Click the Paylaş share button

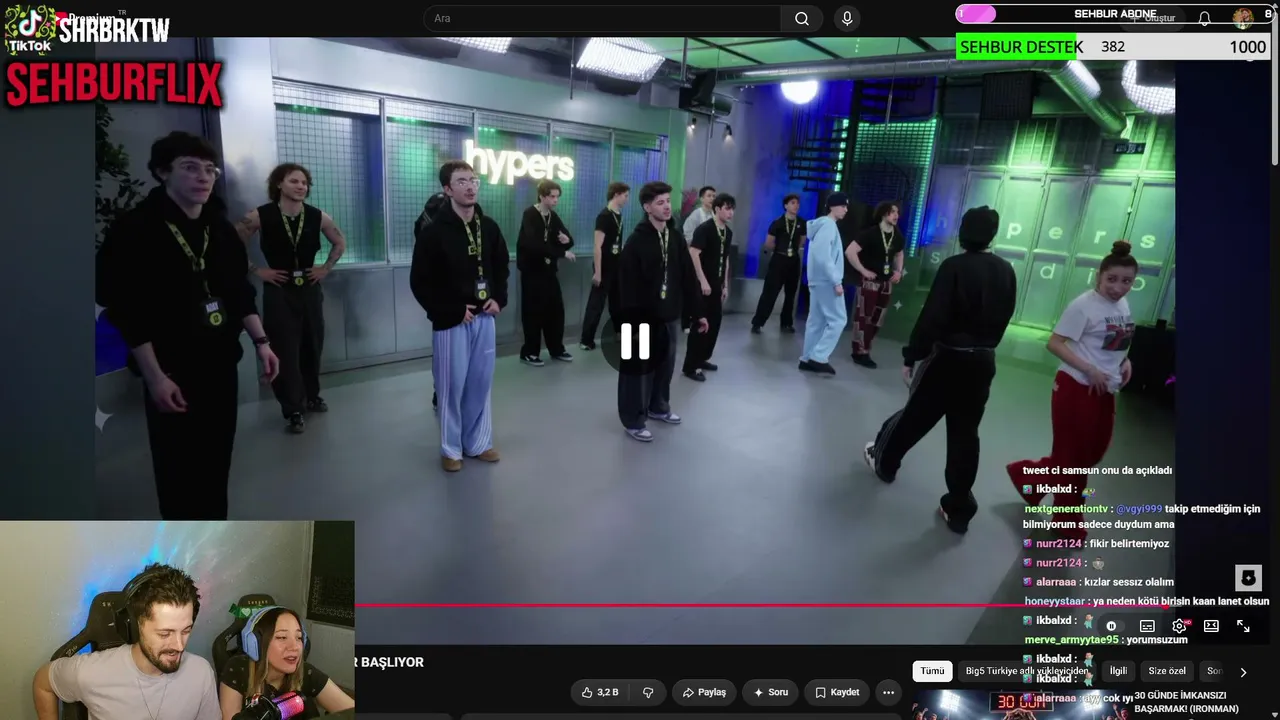click(704, 692)
